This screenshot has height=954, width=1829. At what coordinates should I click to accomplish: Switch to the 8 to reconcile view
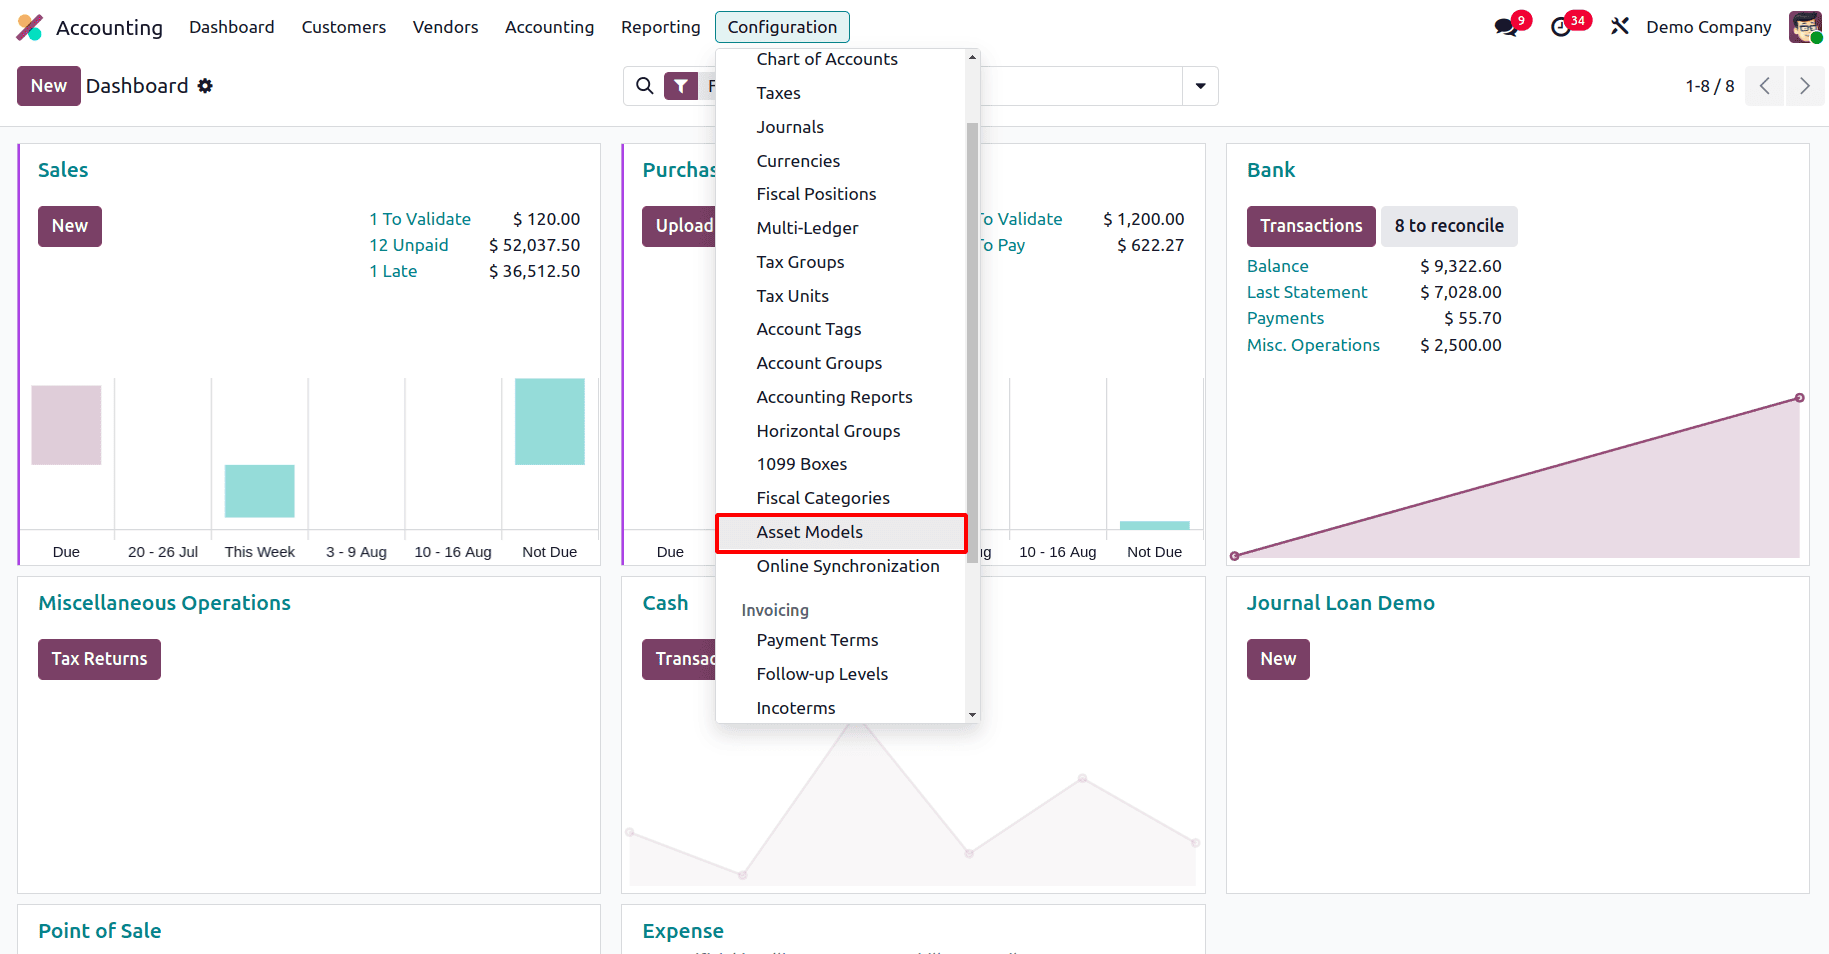click(1449, 226)
